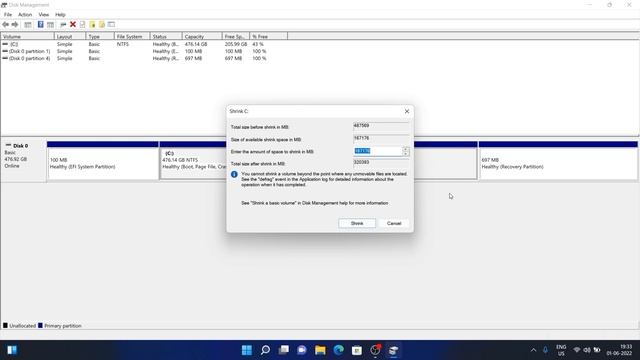Toggle the Show/Hide Console Tree toolbar icon
This screenshot has height=360, width=640.
tap(28, 24)
